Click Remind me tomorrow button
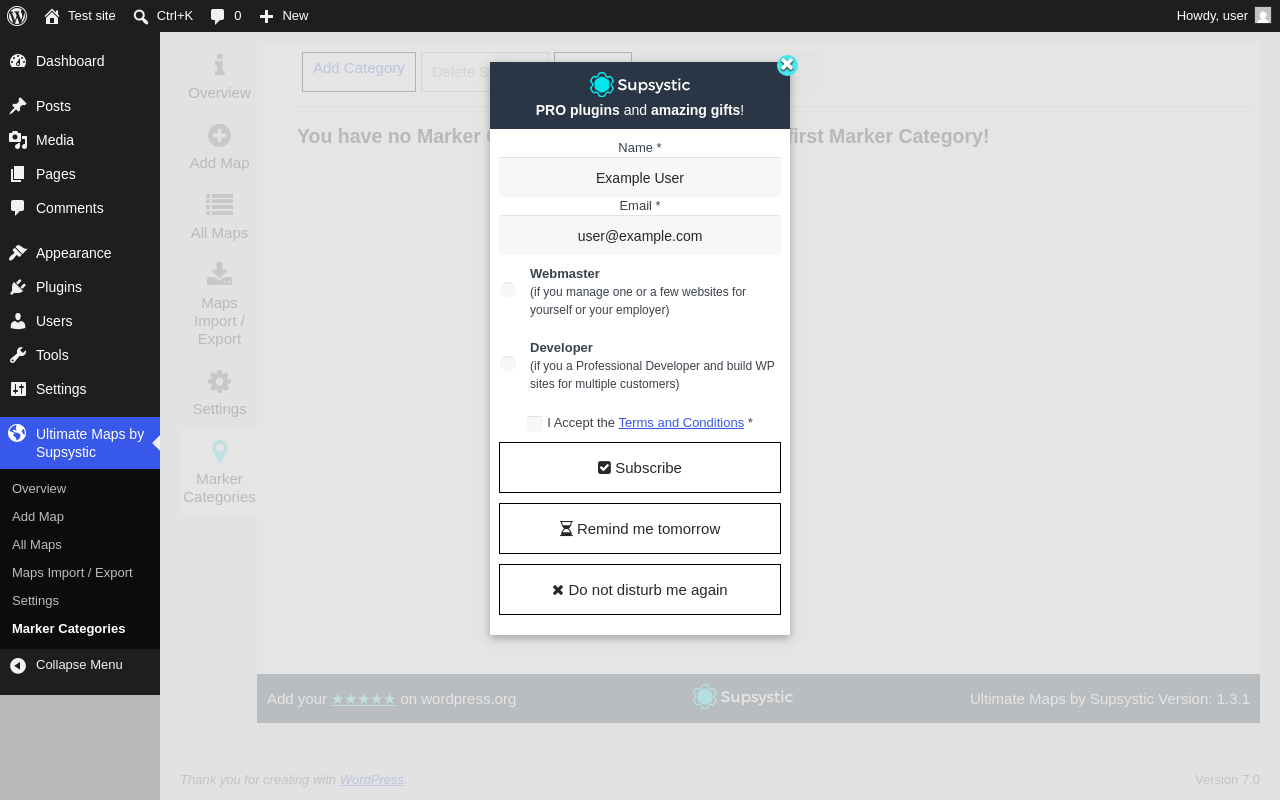Screen dimensions: 1280x800 tap(640, 529)
